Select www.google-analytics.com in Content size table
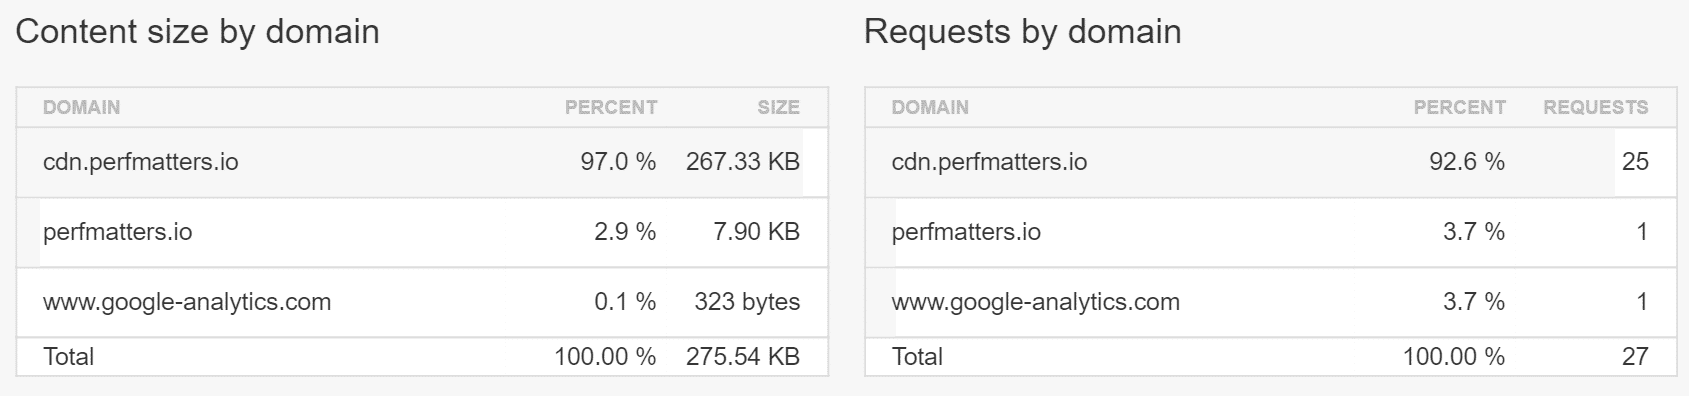 [187, 302]
